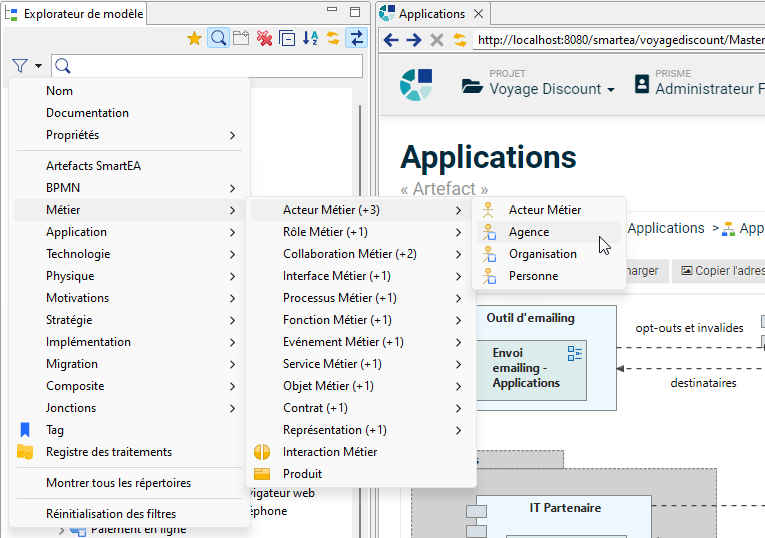Select Interaction Métier menu entry

pos(330,452)
